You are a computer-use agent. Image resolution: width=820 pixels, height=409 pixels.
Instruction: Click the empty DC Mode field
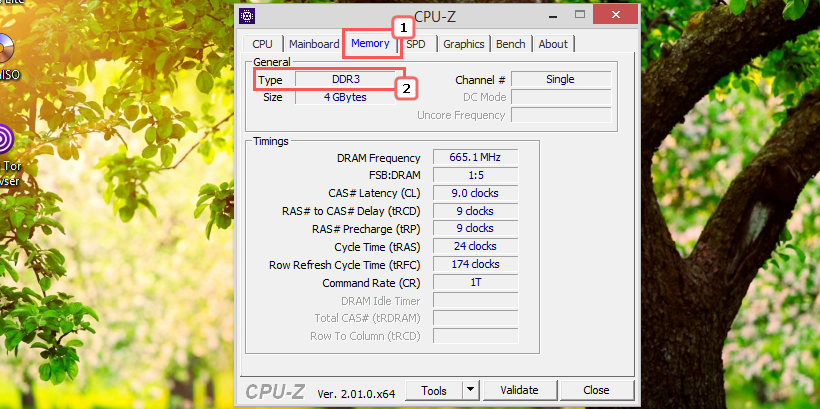click(x=561, y=97)
